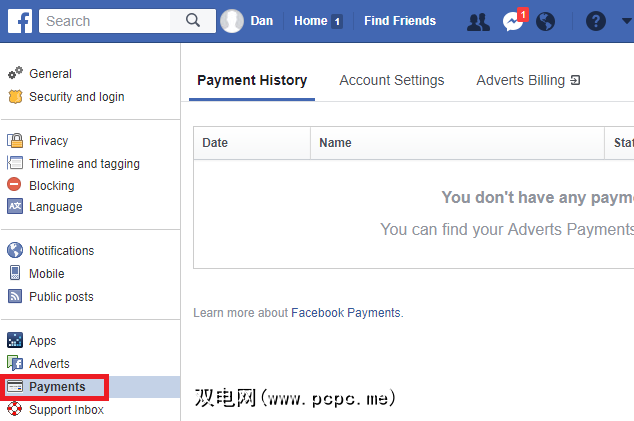Open the Find Friends link
The image size is (634, 421).
coord(400,21)
